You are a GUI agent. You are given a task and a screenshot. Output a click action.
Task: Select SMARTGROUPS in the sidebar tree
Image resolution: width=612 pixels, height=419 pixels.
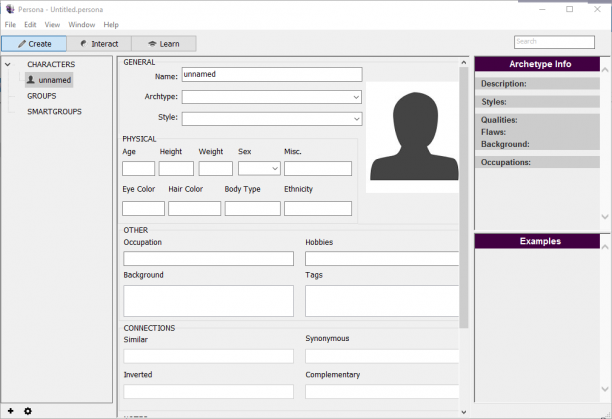coord(54,112)
